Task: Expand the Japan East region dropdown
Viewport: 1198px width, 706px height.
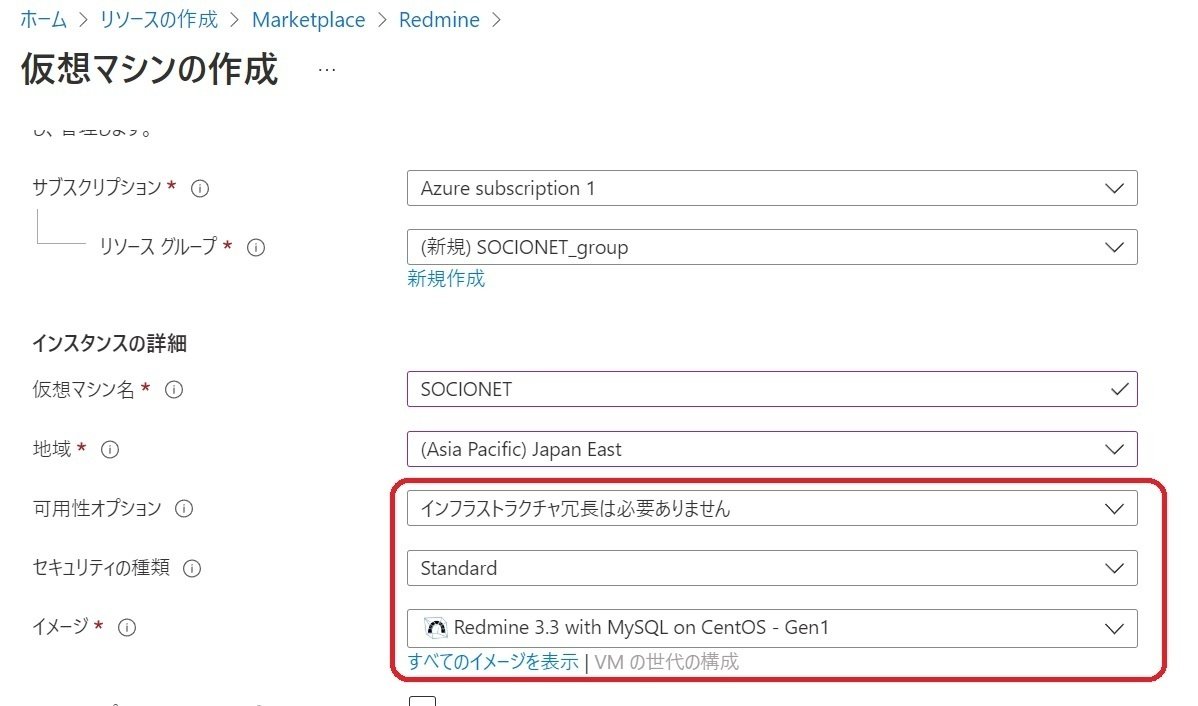Action: (x=771, y=449)
